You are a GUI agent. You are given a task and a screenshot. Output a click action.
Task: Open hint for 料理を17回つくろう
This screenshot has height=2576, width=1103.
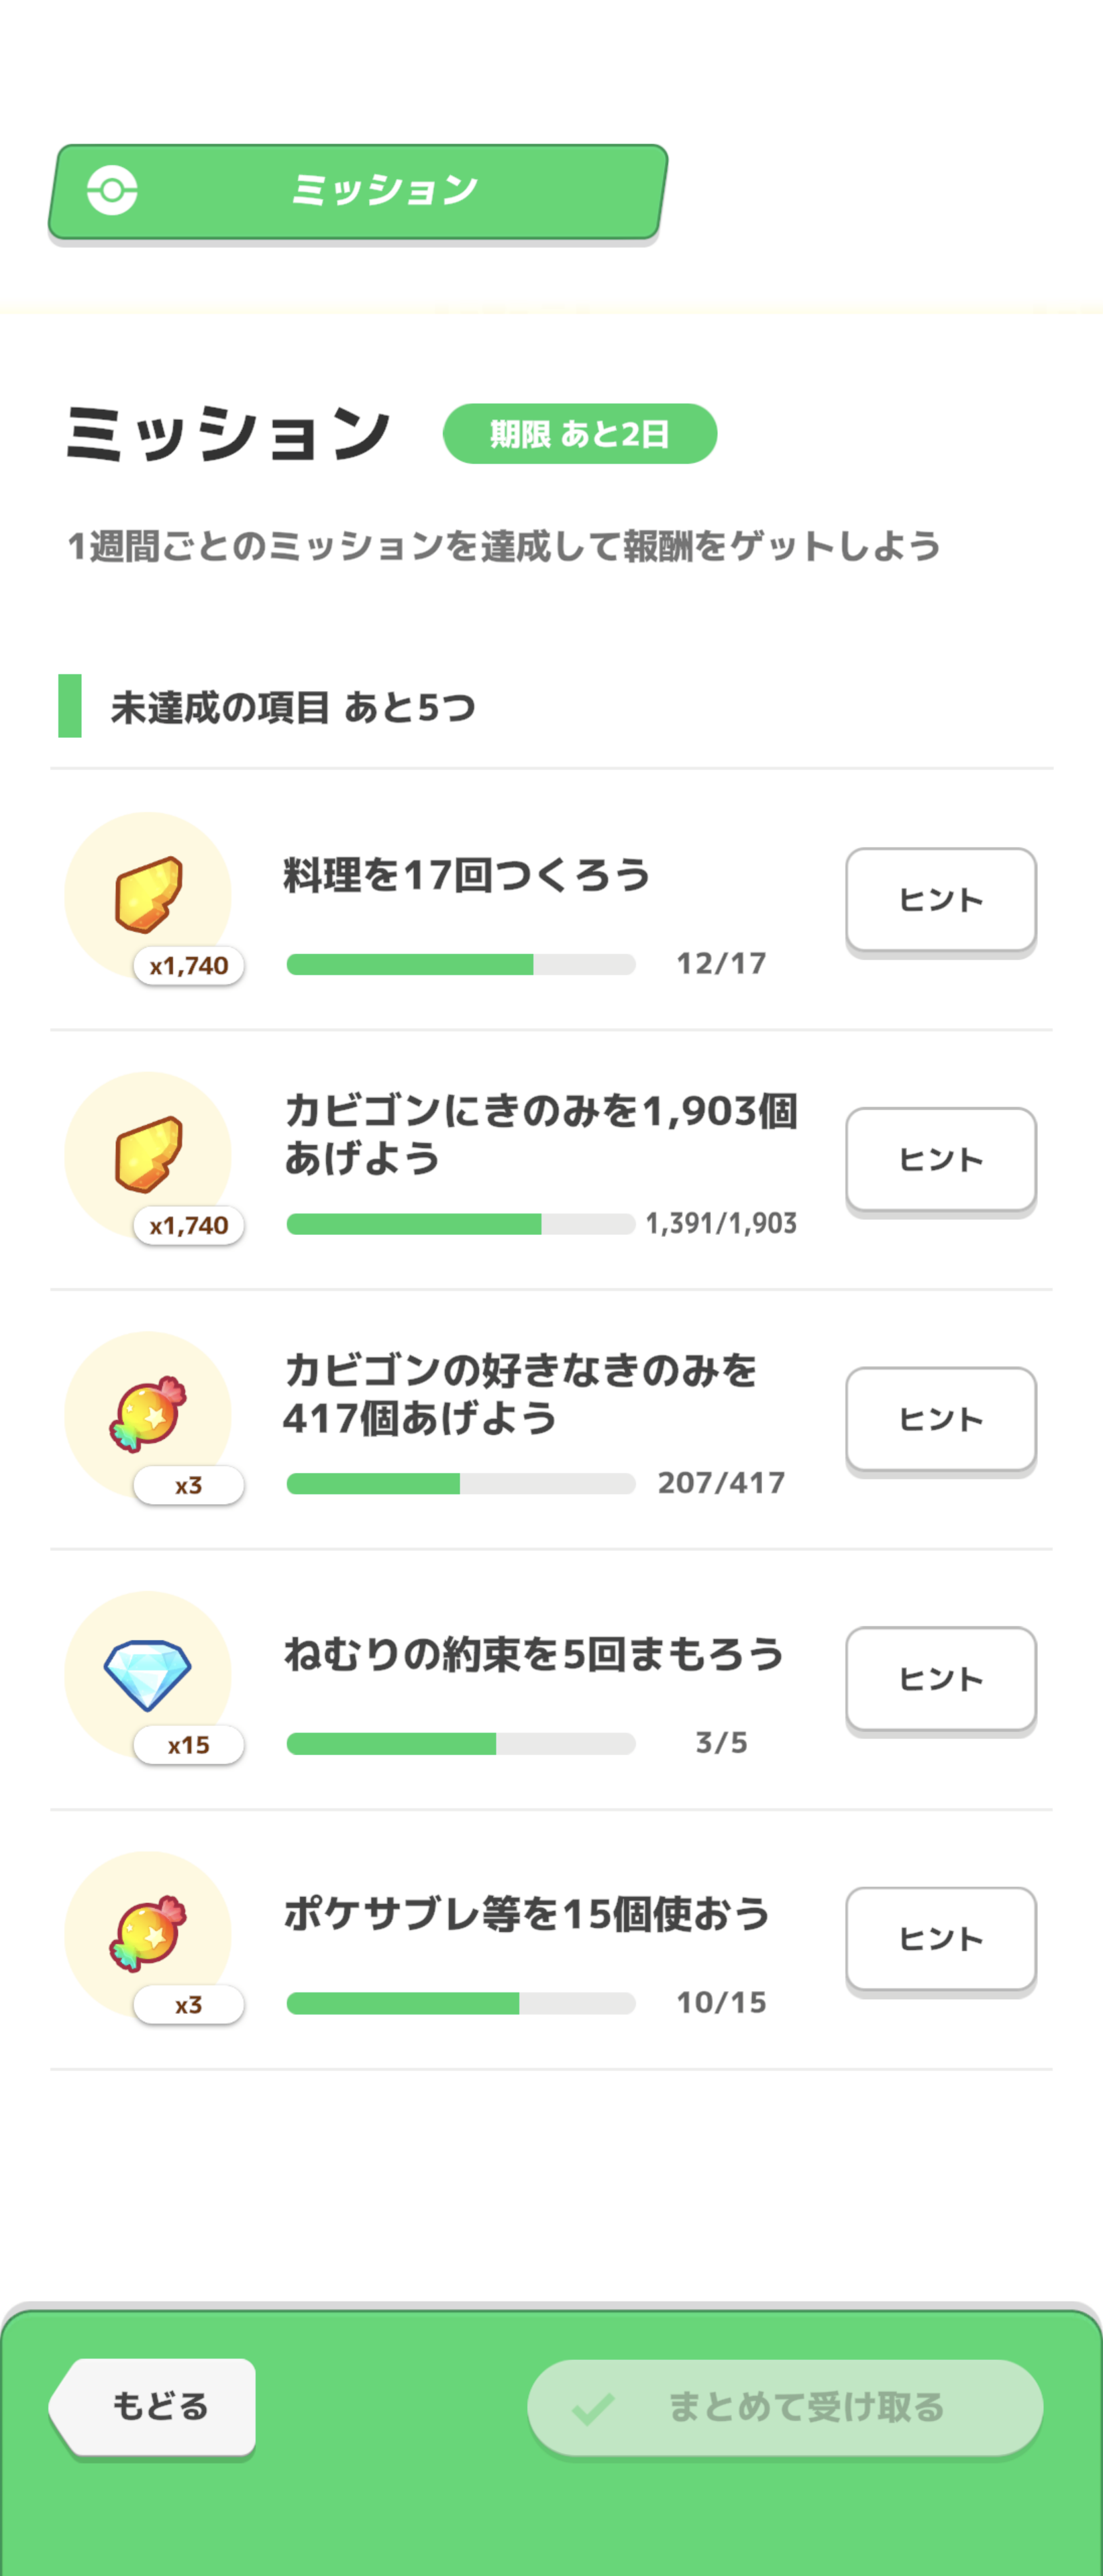[x=940, y=900]
